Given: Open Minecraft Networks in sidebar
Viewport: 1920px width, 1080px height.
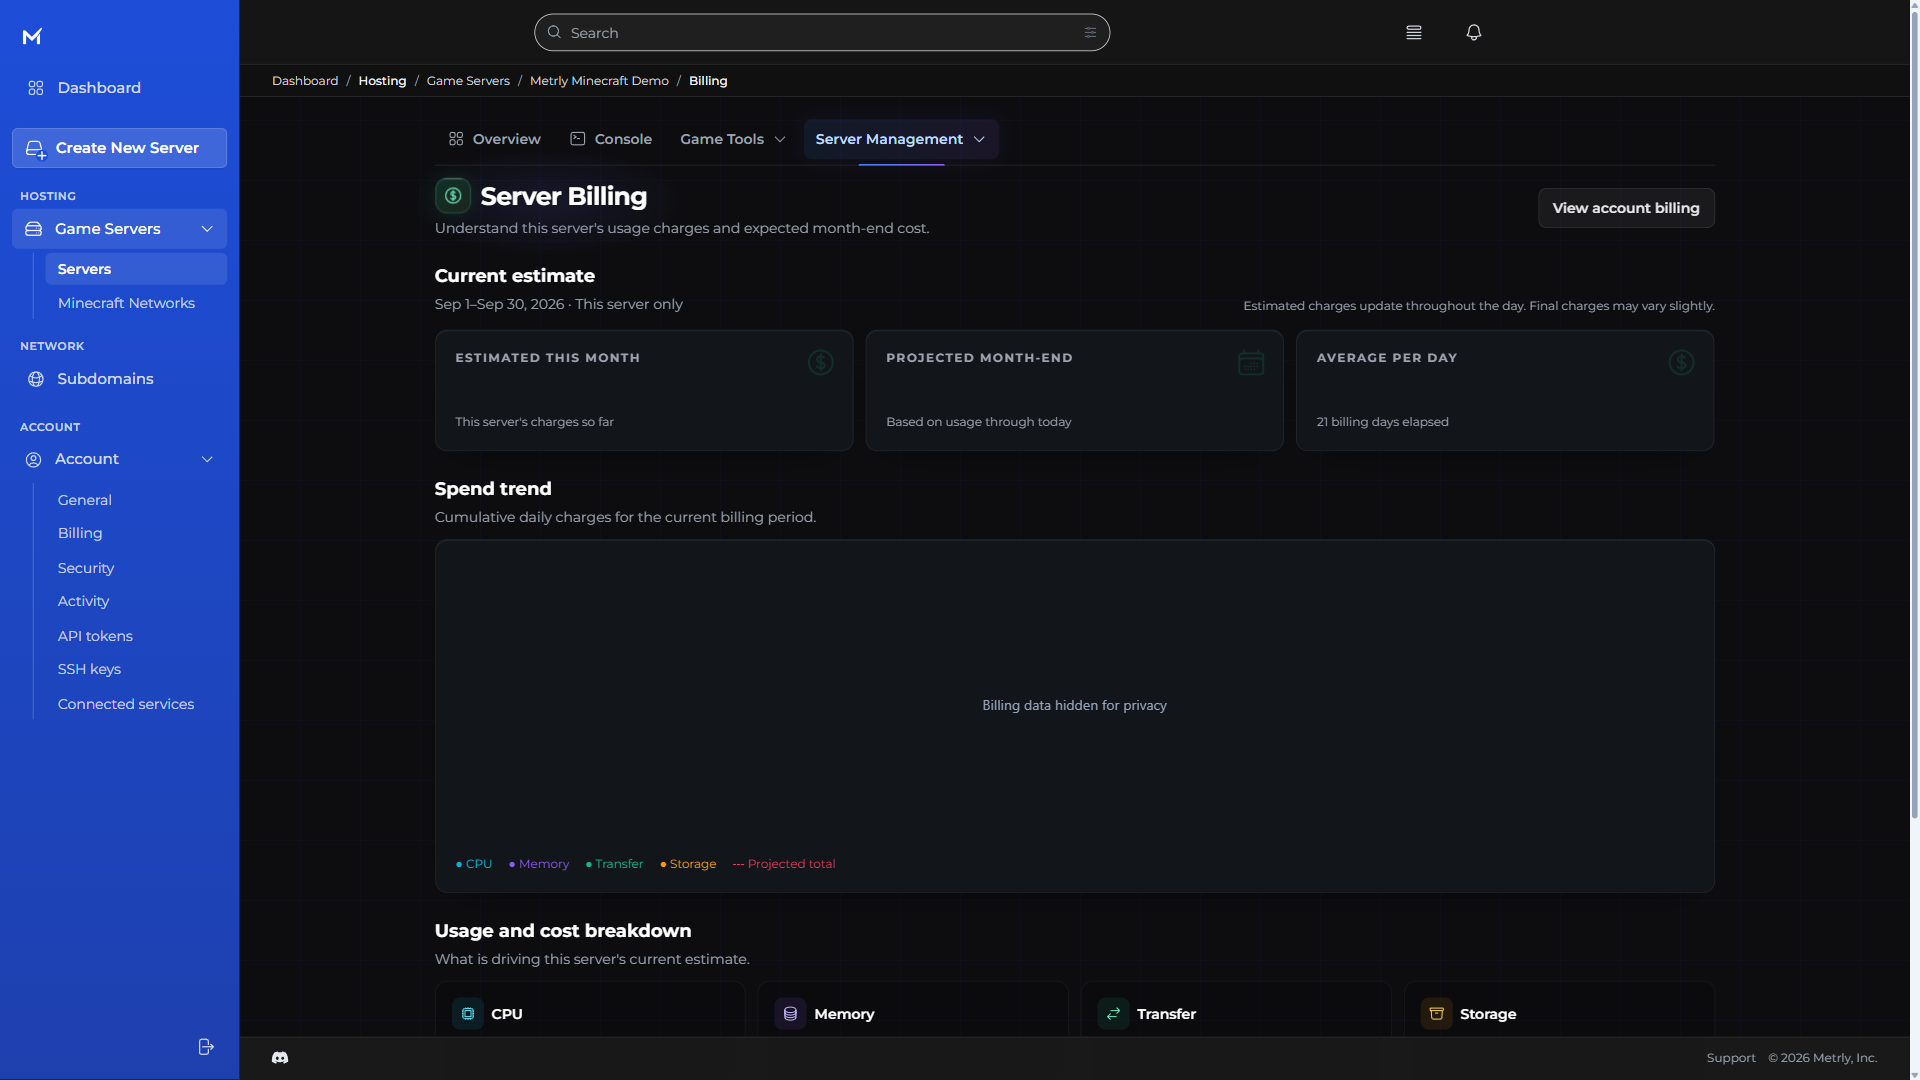Looking at the screenshot, I should [126, 303].
